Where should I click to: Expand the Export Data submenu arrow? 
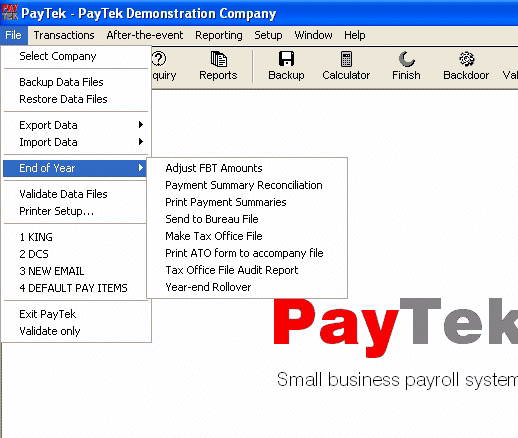141,125
